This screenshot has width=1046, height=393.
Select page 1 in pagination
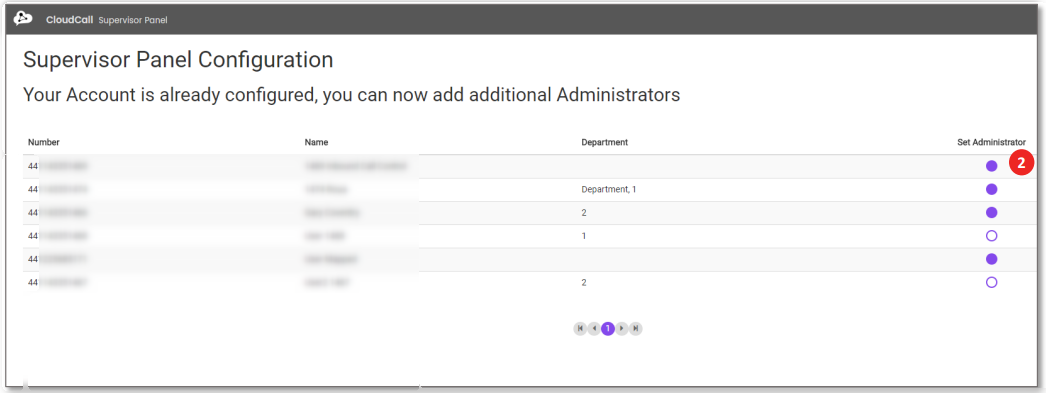[x=608, y=328]
